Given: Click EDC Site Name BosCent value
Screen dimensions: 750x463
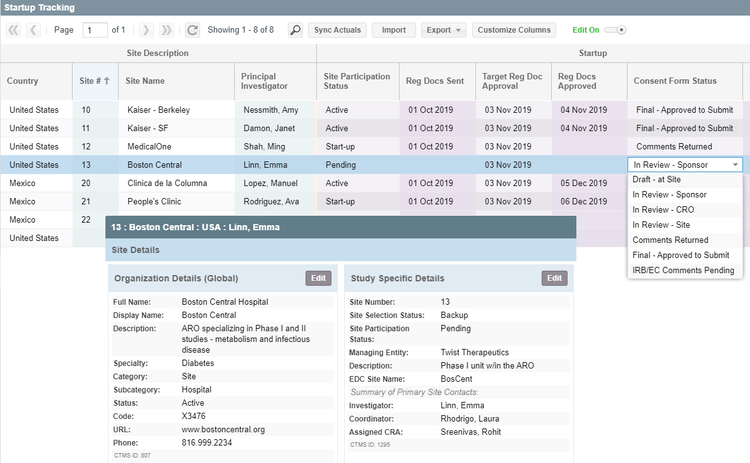Looking at the screenshot, I should pyautogui.click(x=456, y=379).
